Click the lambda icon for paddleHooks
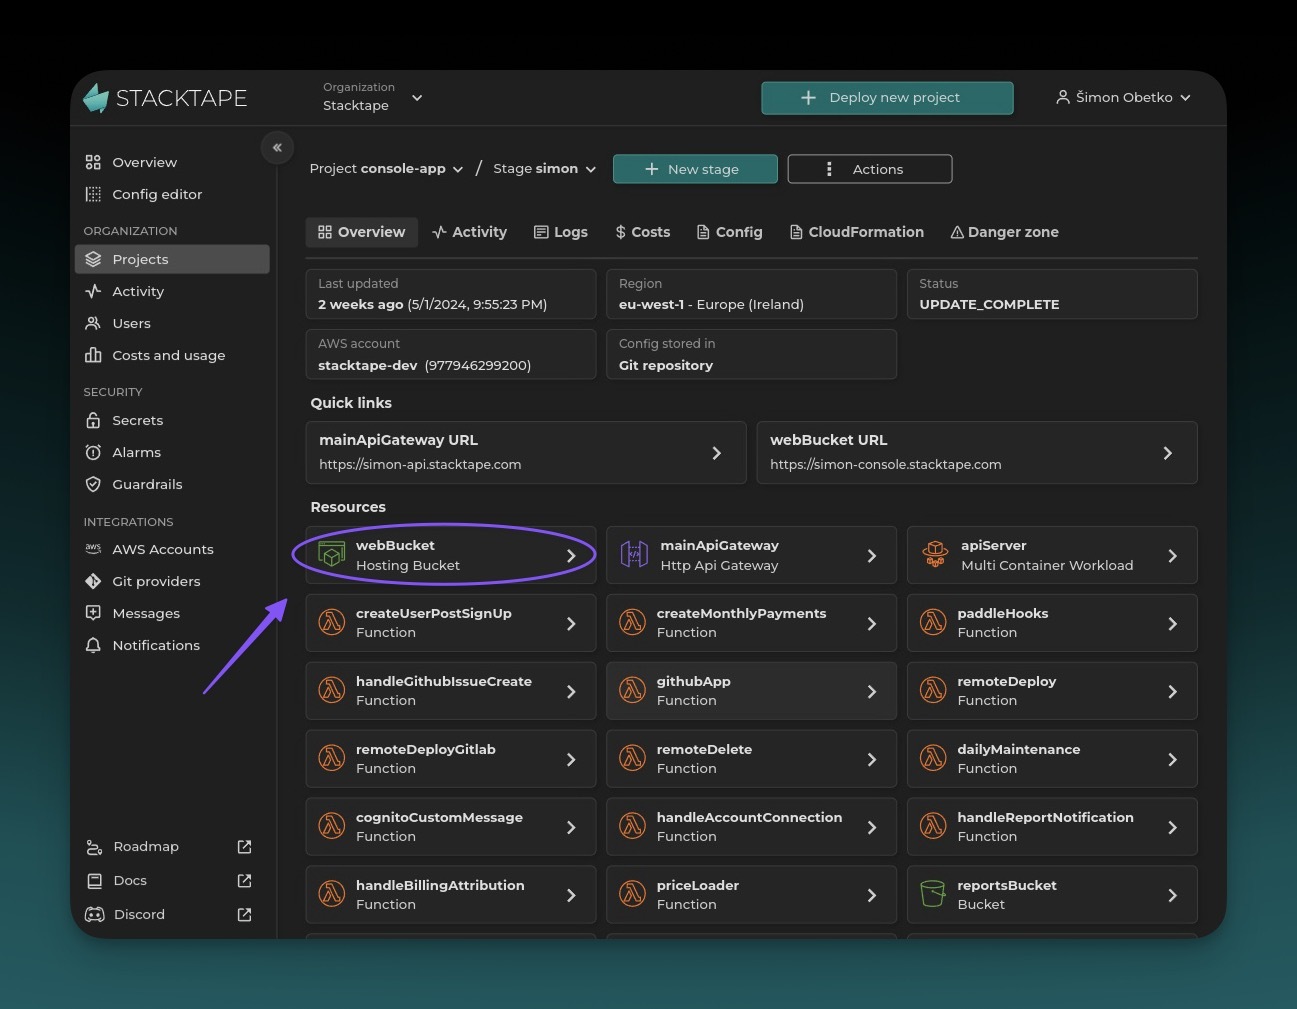This screenshot has height=1009, width=1297. click(933, 622)
